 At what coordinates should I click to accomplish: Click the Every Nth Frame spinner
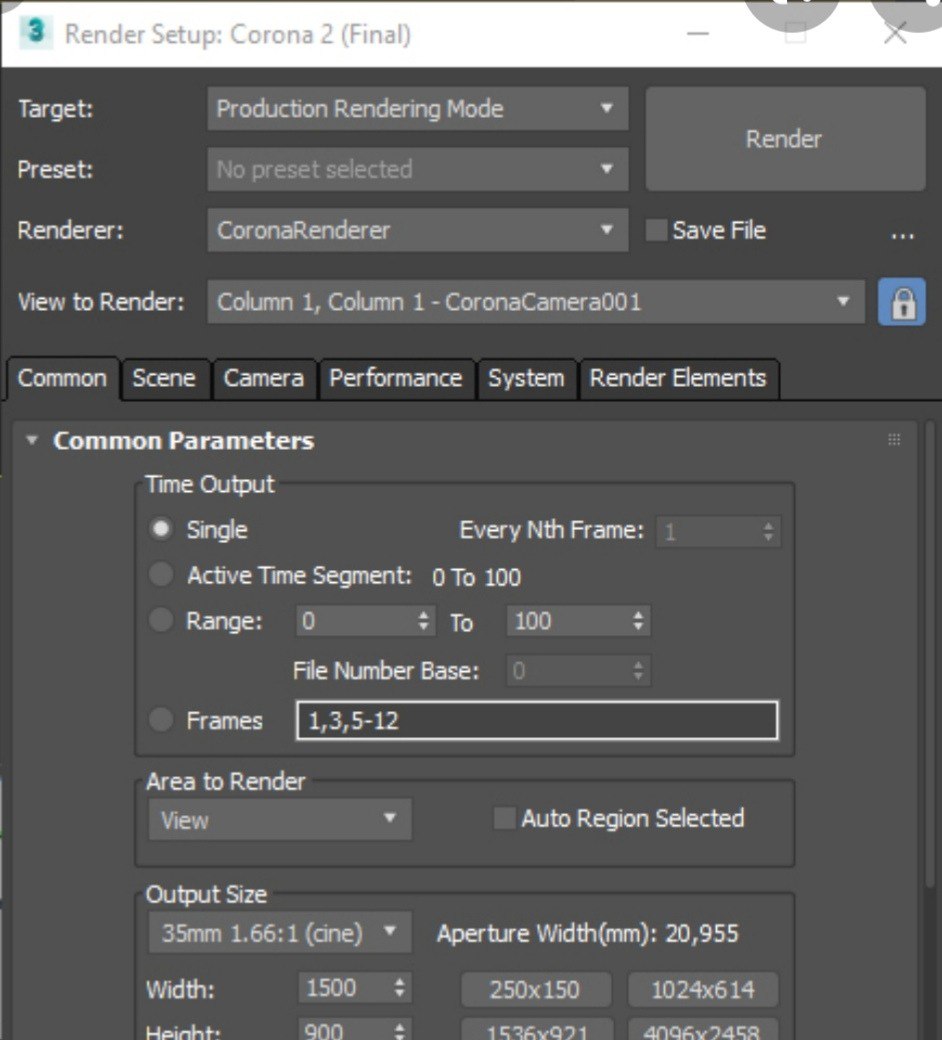[x=768, y=531]
